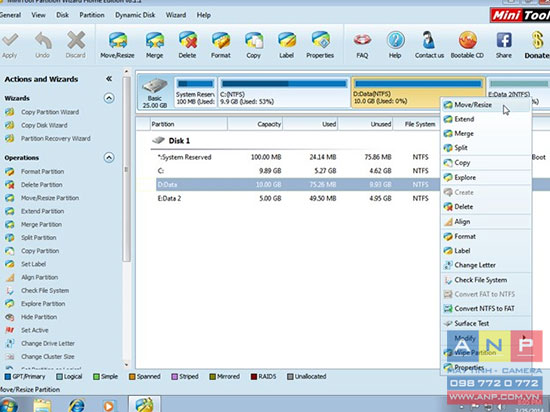Choose Align in context menu
The height and width of the screenshot is (412, 550).
coord(486,222)
